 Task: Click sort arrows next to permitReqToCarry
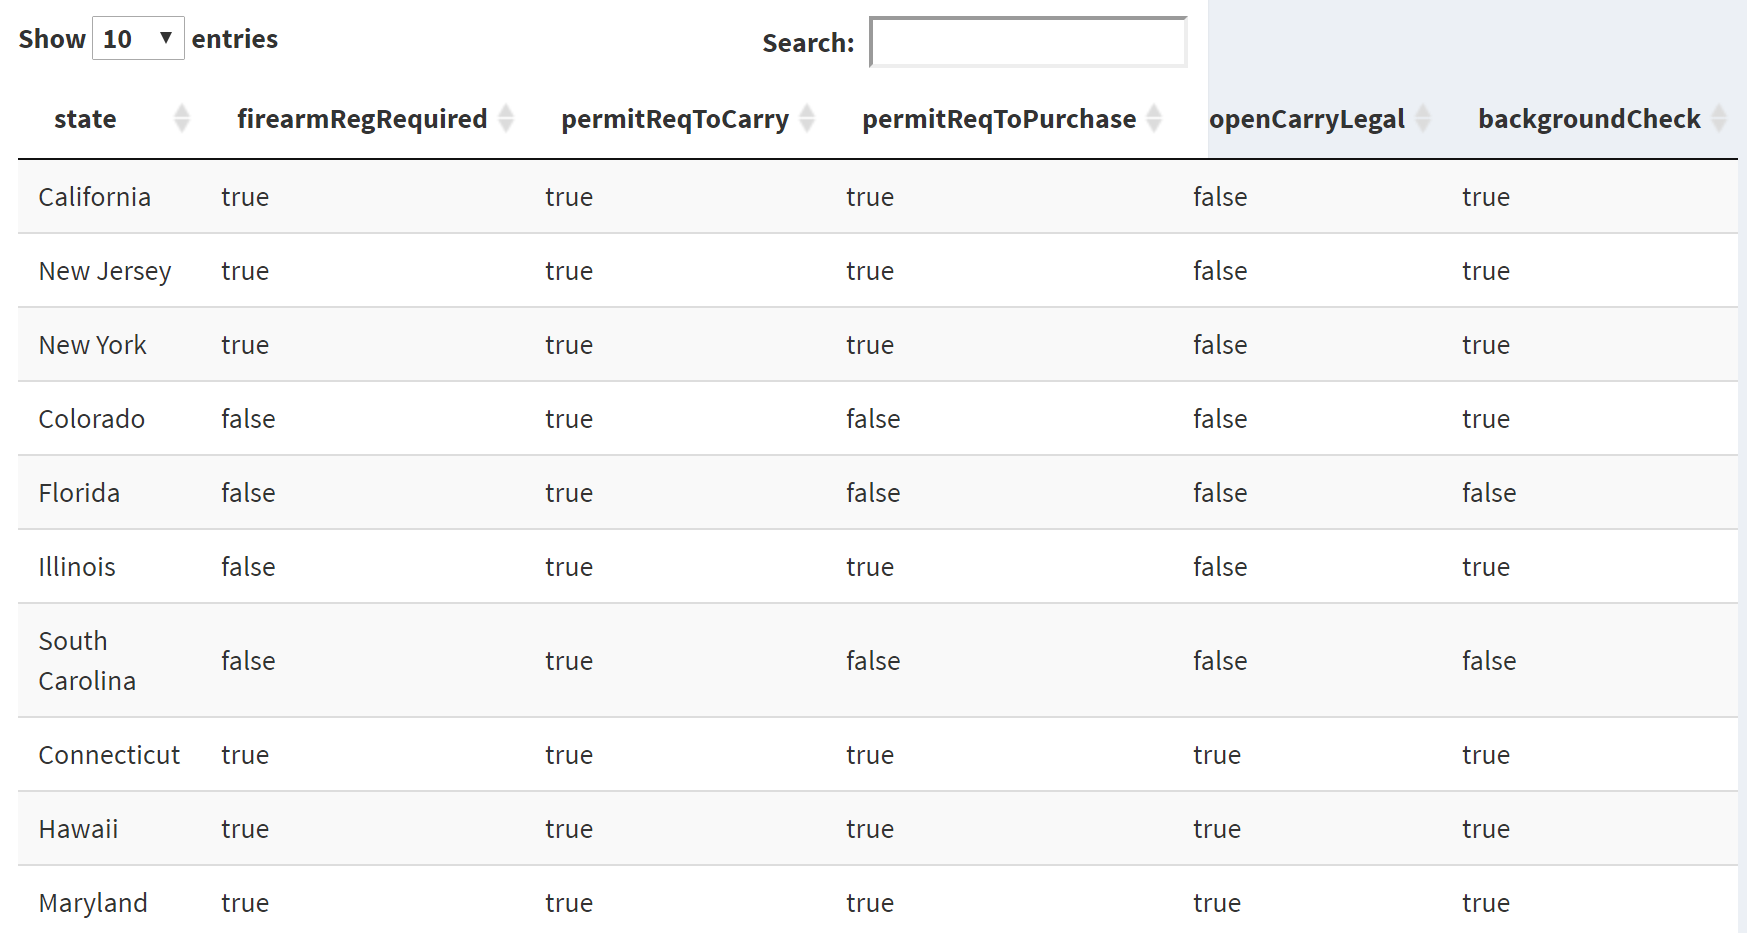point(807,118)
